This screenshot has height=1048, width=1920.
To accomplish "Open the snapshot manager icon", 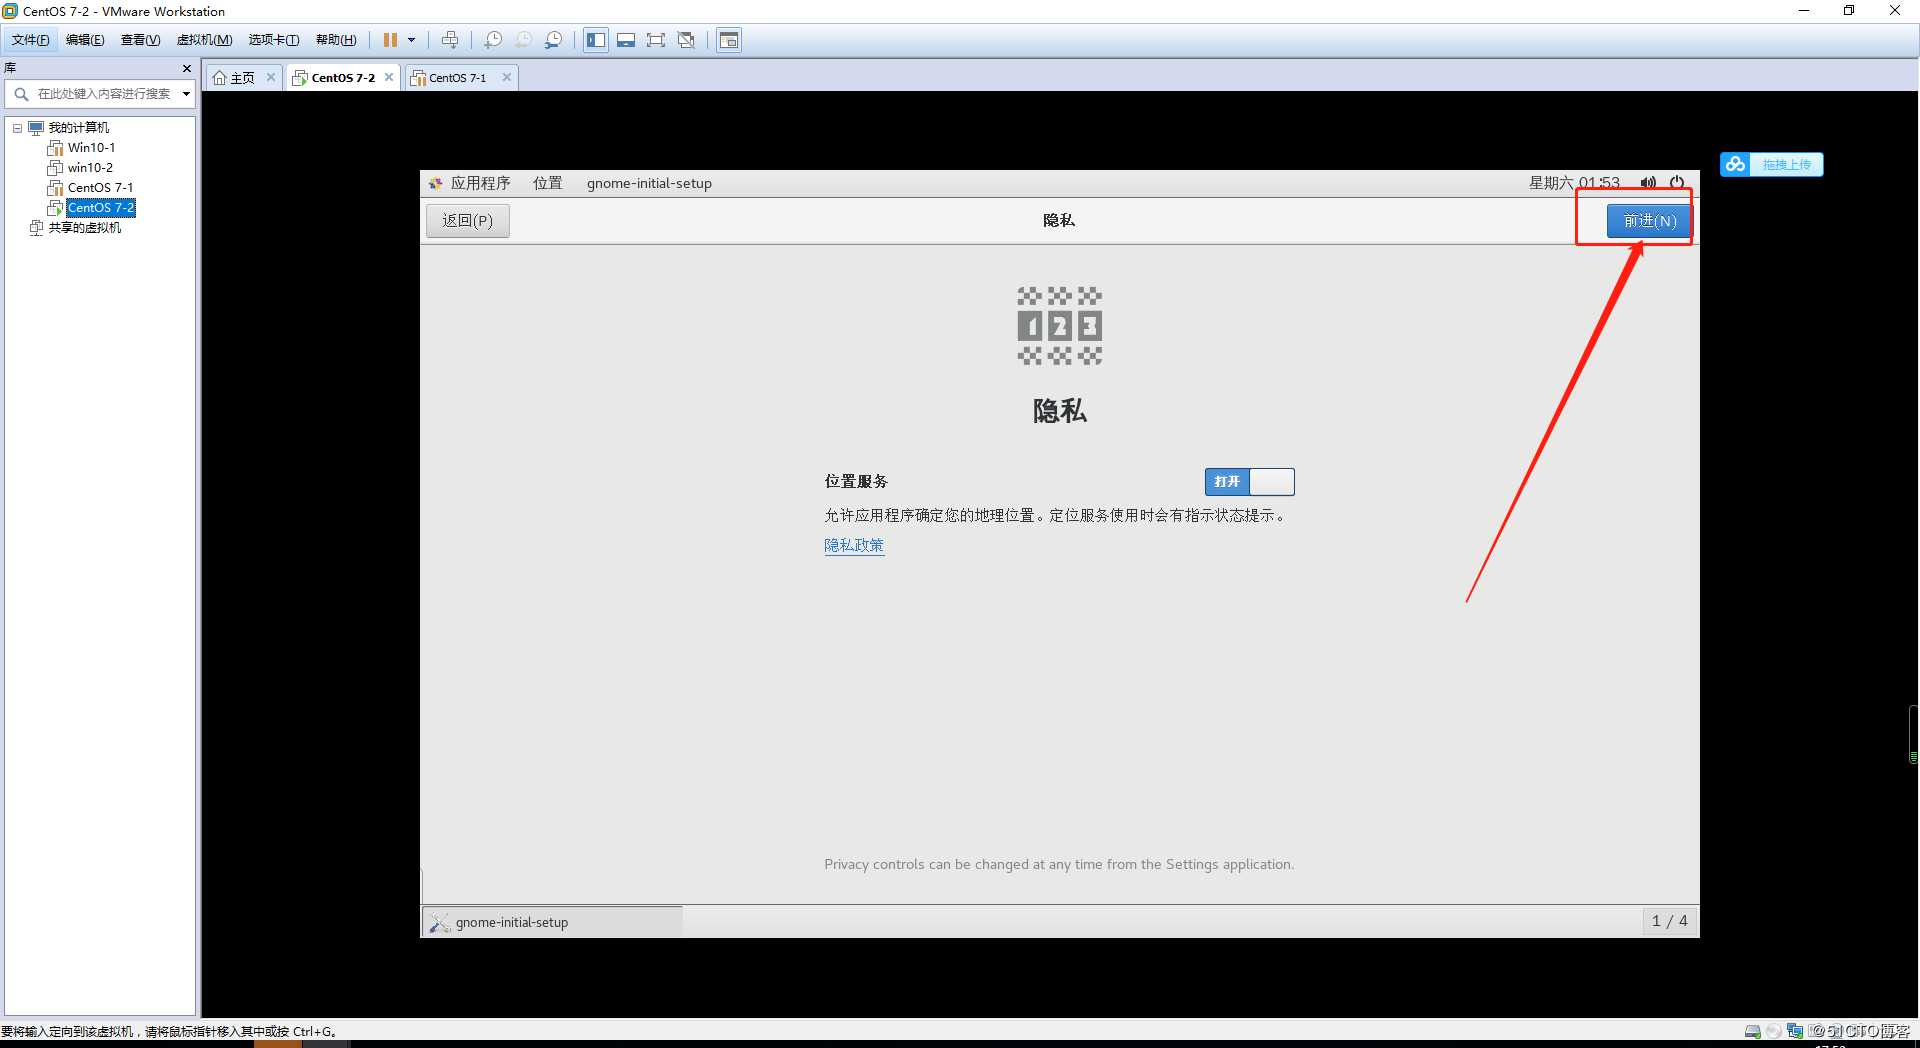I will click(553, 40).
